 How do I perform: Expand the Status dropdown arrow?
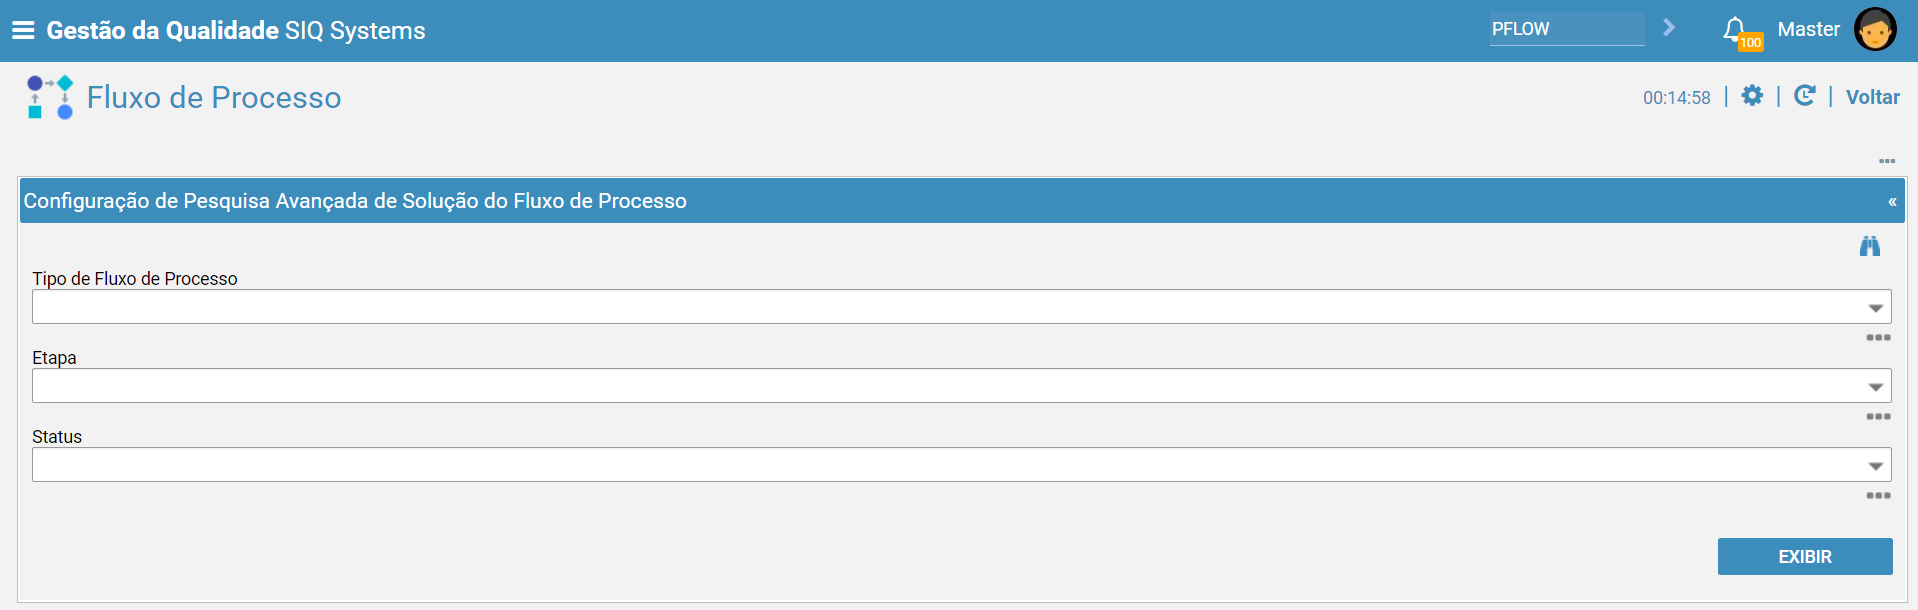pyautogui.click(x=1876, y=466)
